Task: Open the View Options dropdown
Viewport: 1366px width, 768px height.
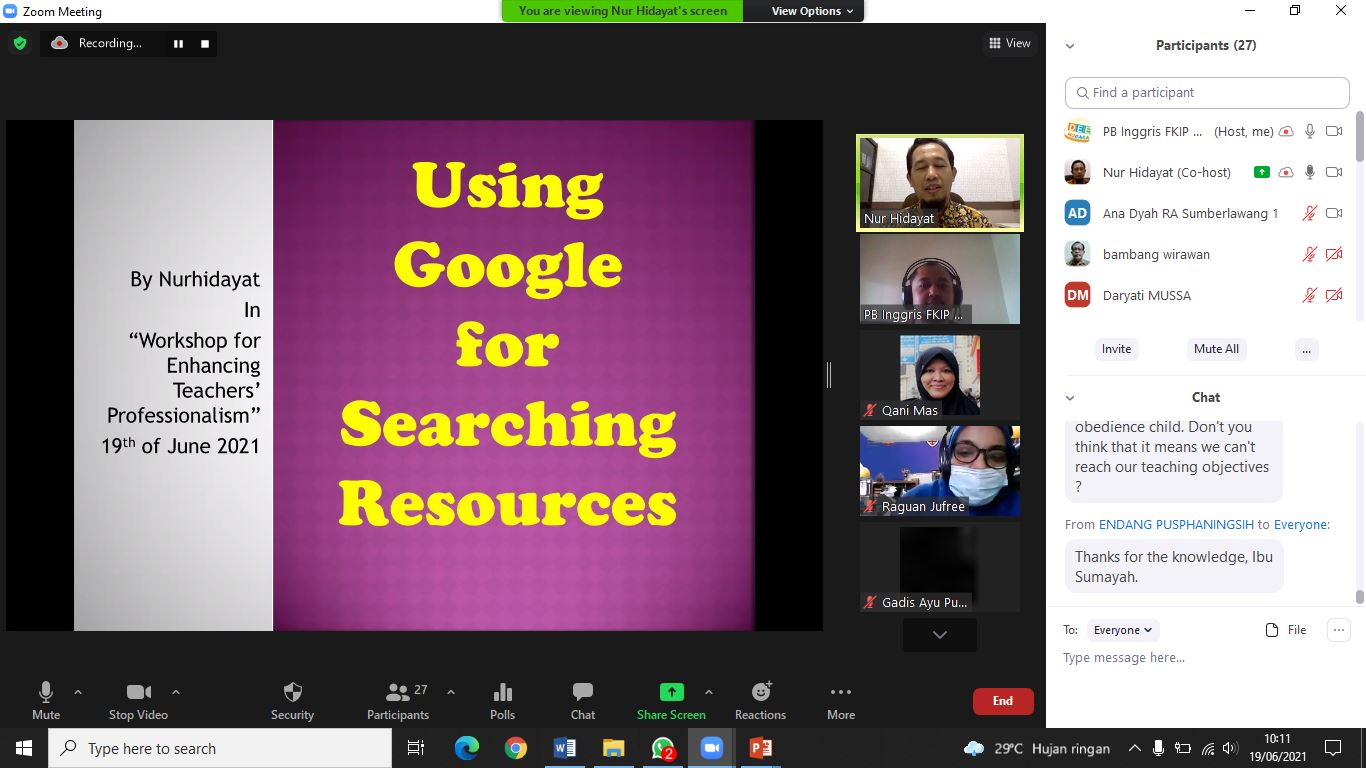Action: click(812, 11)
